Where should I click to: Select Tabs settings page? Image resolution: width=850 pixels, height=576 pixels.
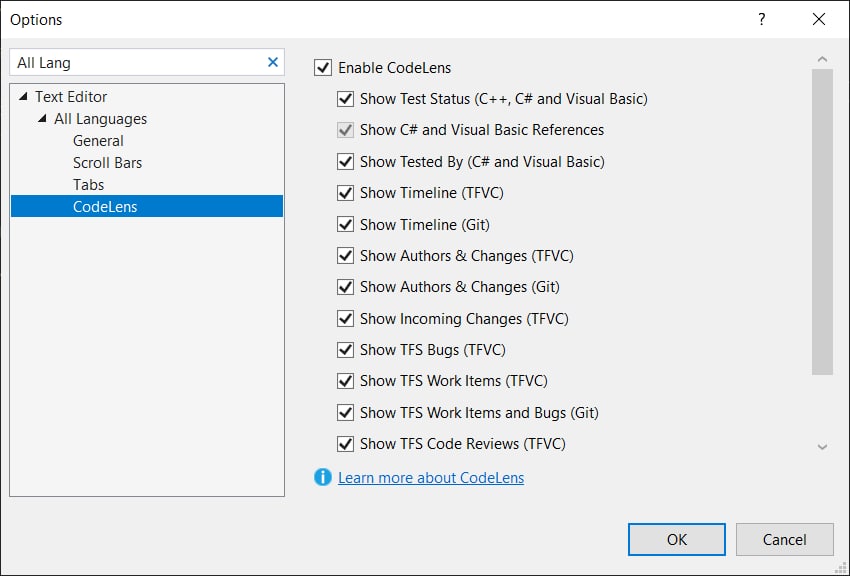(x=88, y=185)
